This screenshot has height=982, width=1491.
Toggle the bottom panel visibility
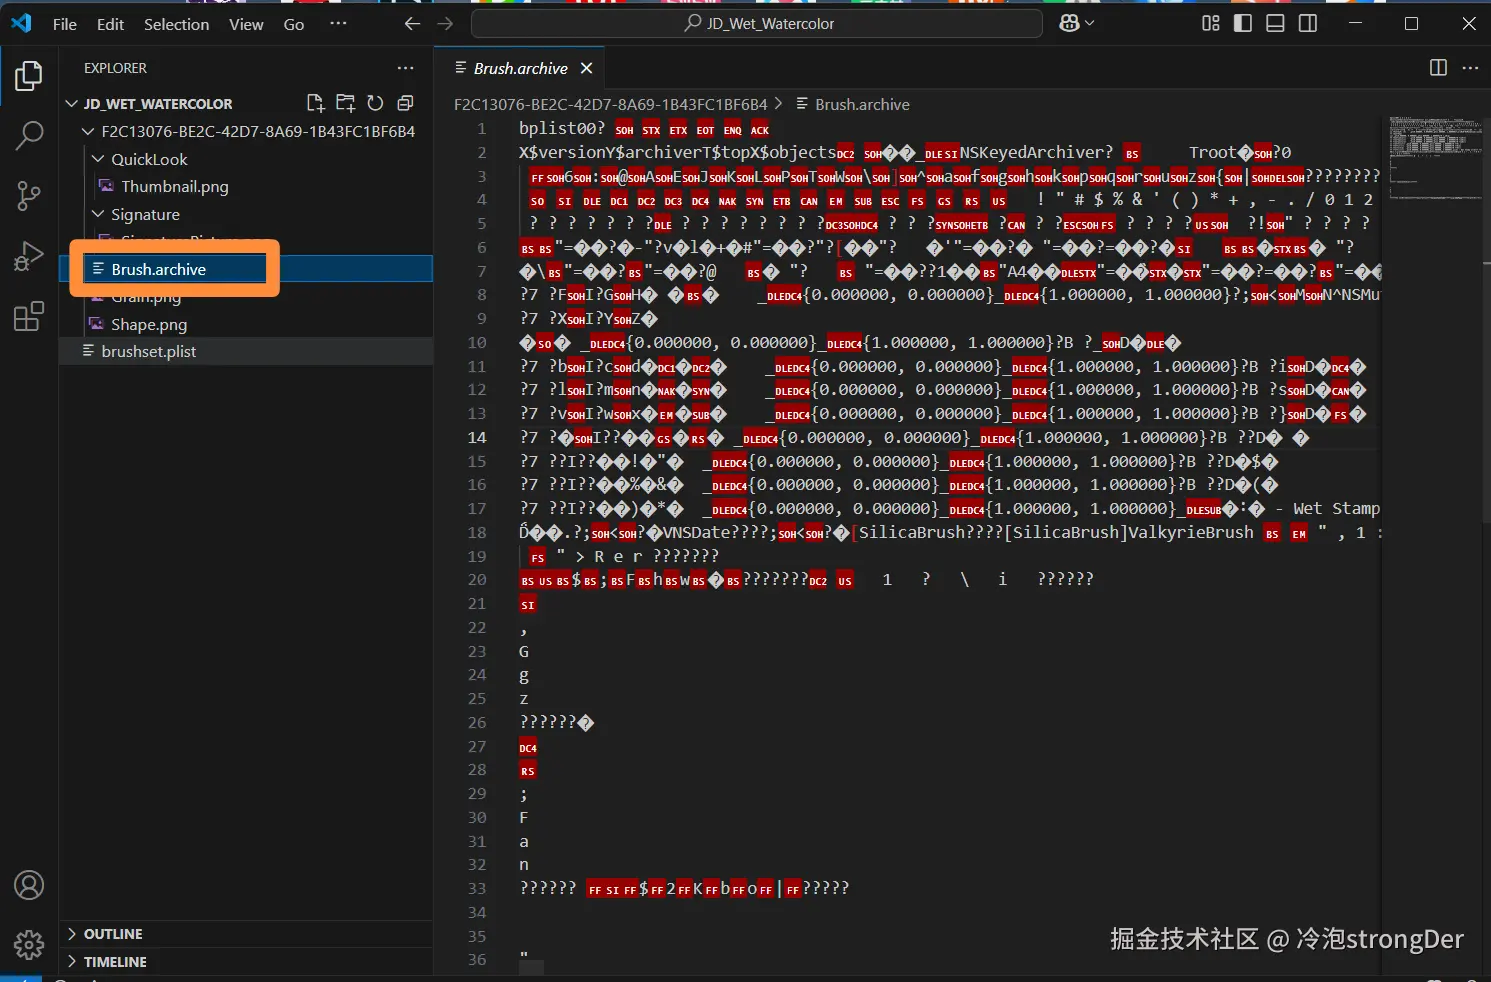coord(1275,23)
